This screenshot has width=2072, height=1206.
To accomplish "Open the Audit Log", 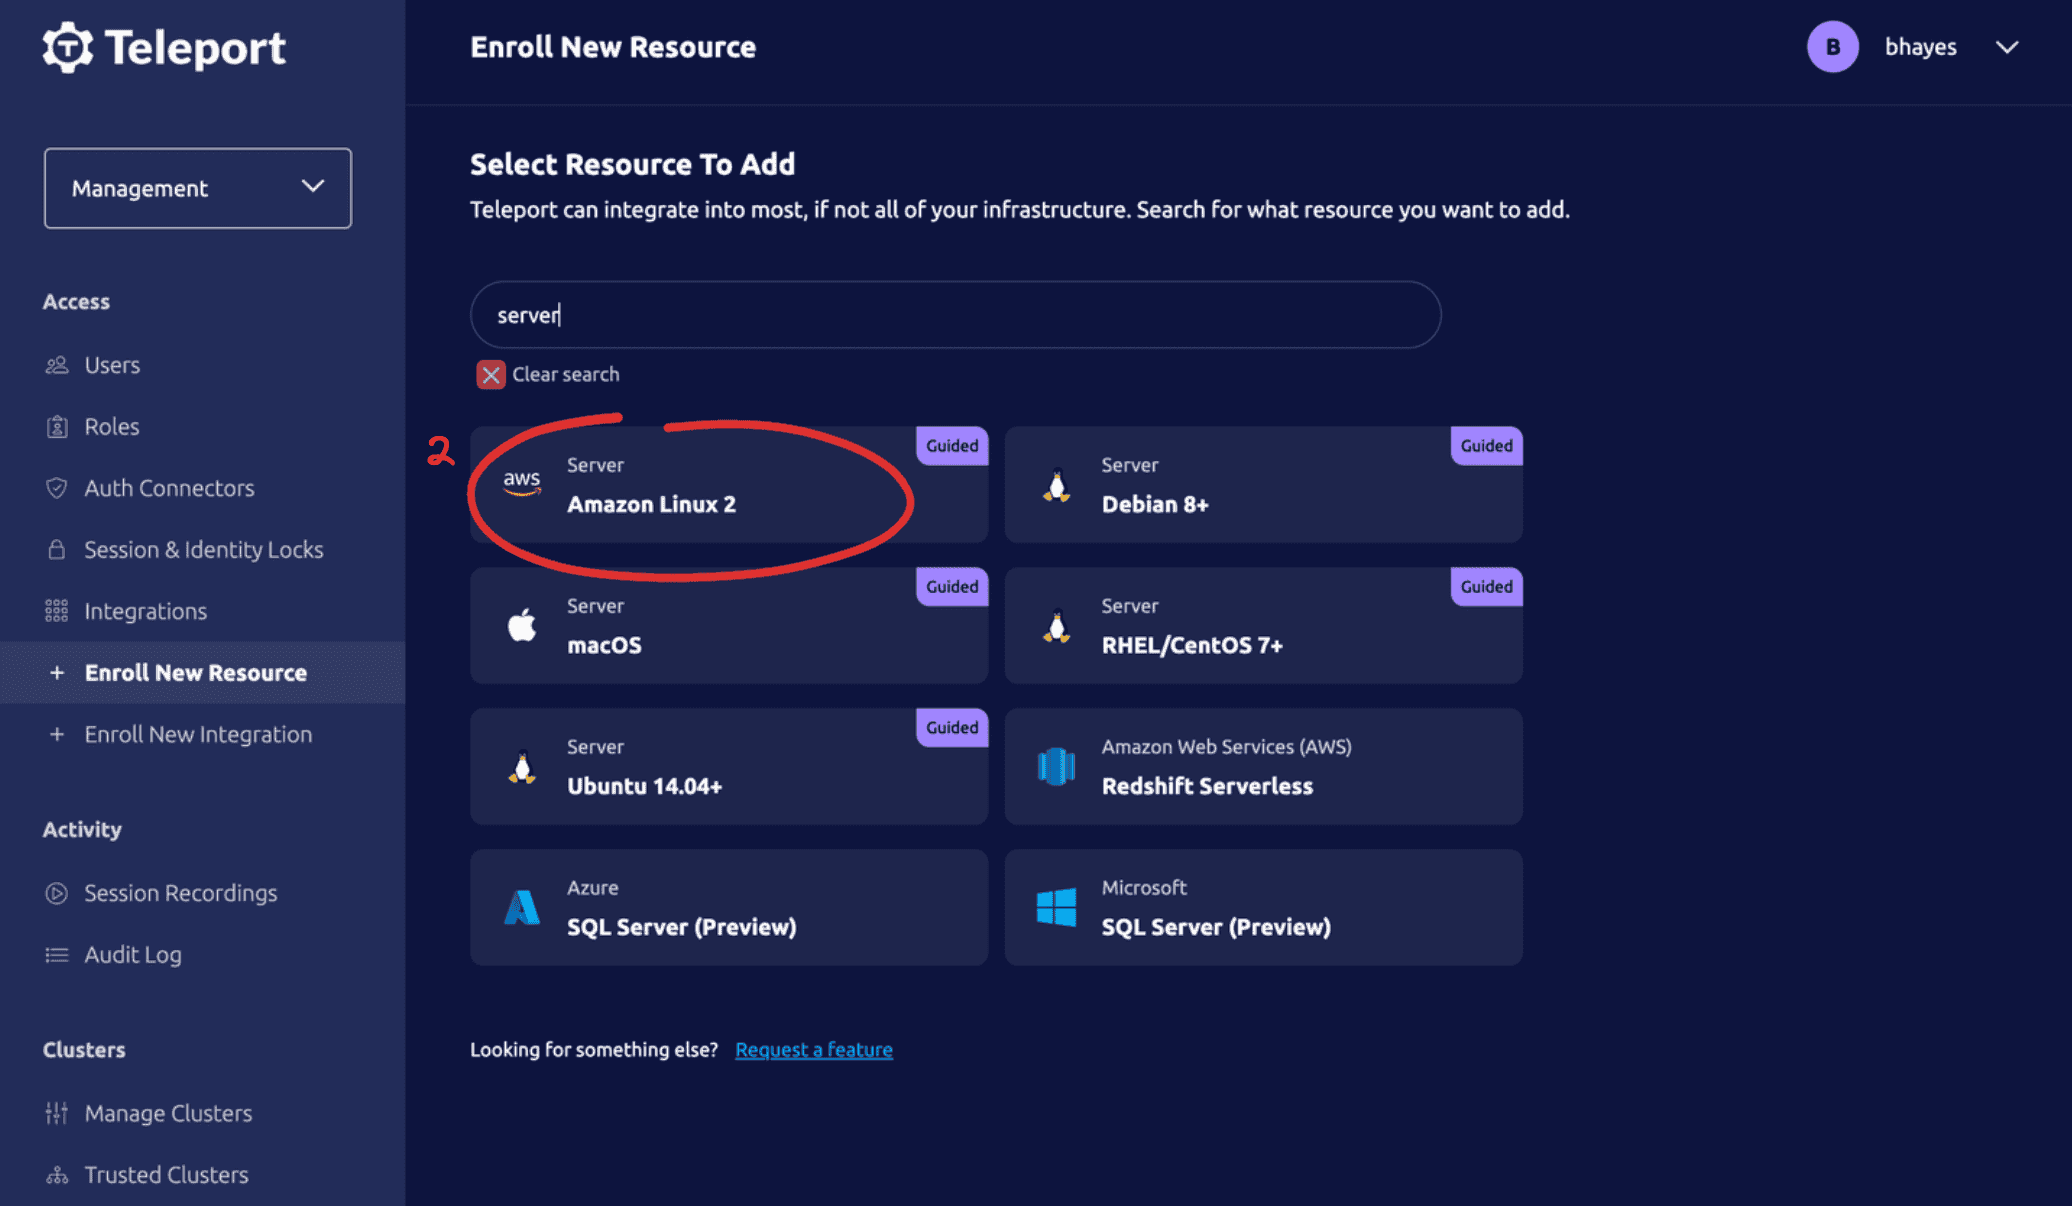I will pyautogui.click(x=133, y=955).
